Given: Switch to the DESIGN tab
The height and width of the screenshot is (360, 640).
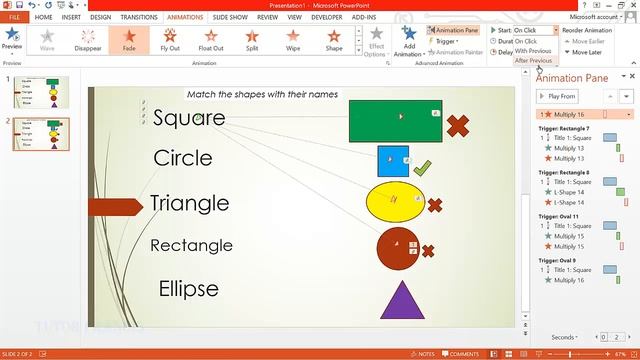Looking at the screenshot, I should [x=100, y=17].
